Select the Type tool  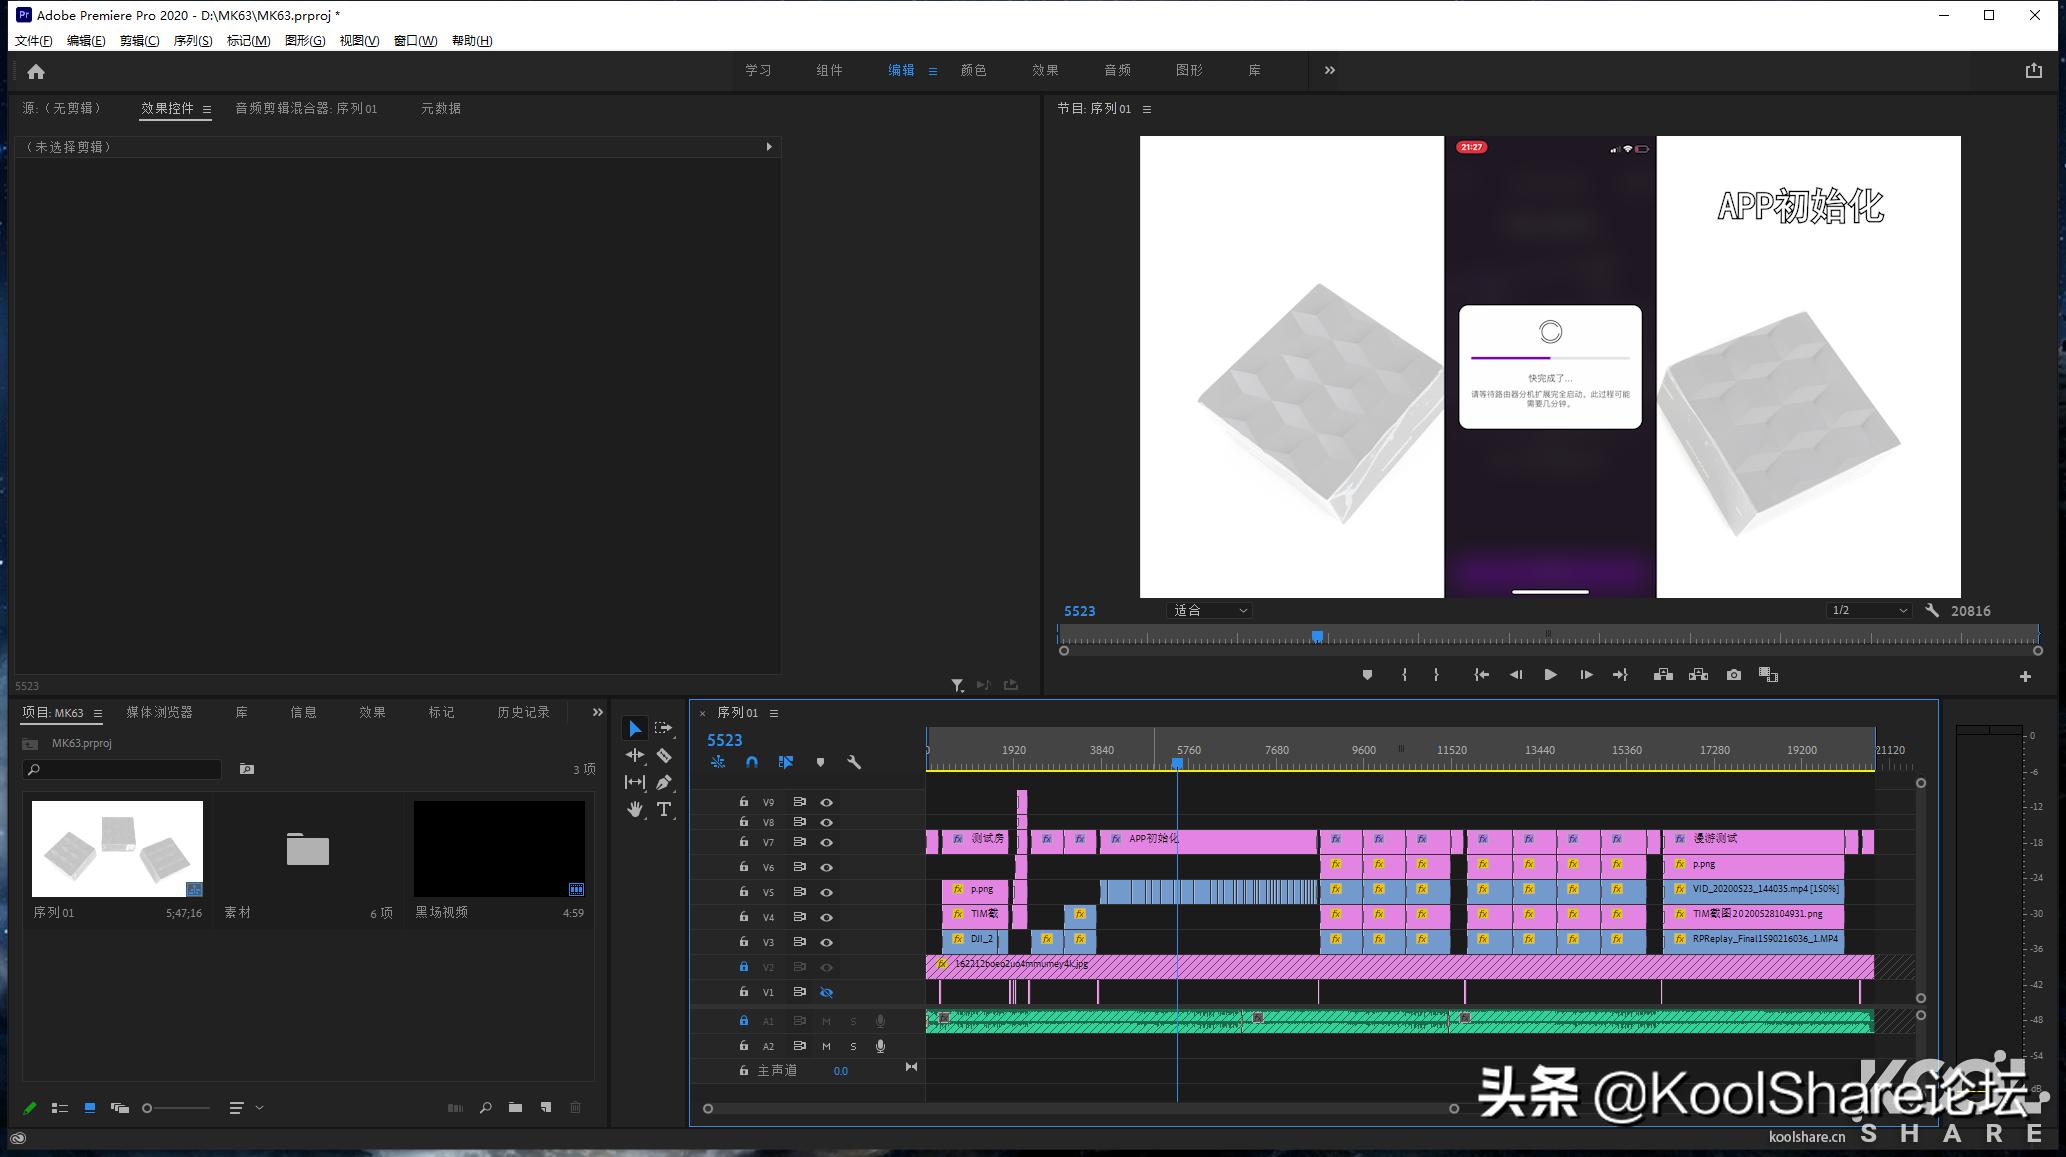[664, 809]
